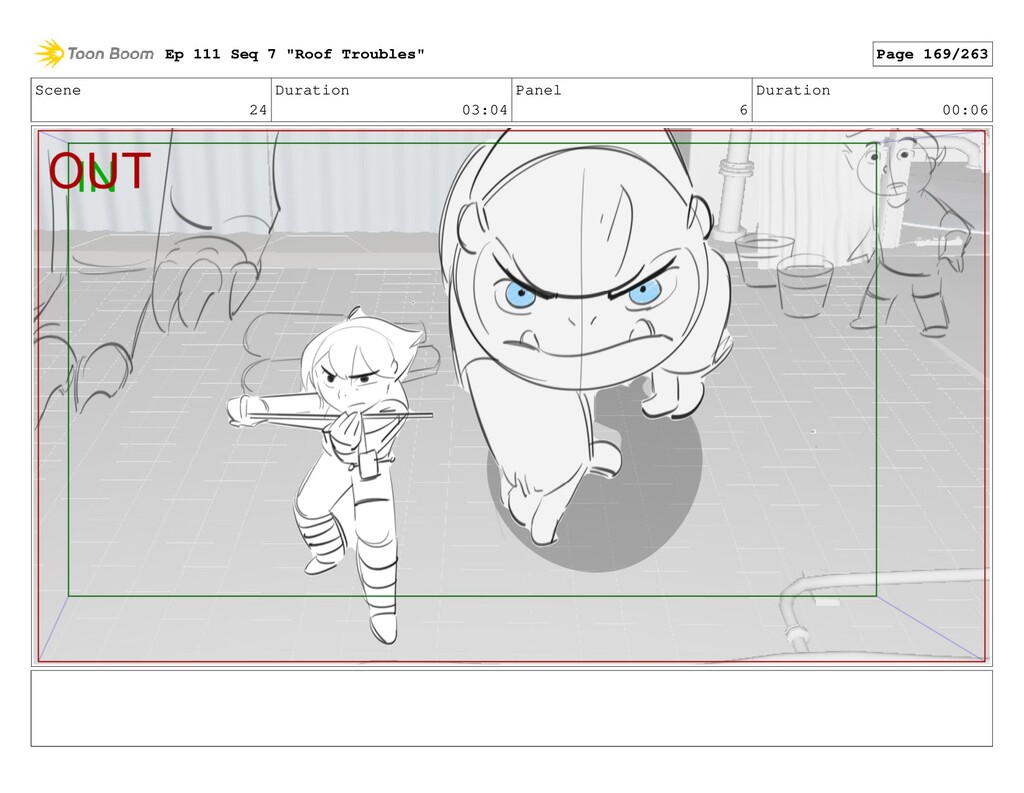Select the Scene label in the header
This screenshot has width=1024, height=793.
[58, 90]
